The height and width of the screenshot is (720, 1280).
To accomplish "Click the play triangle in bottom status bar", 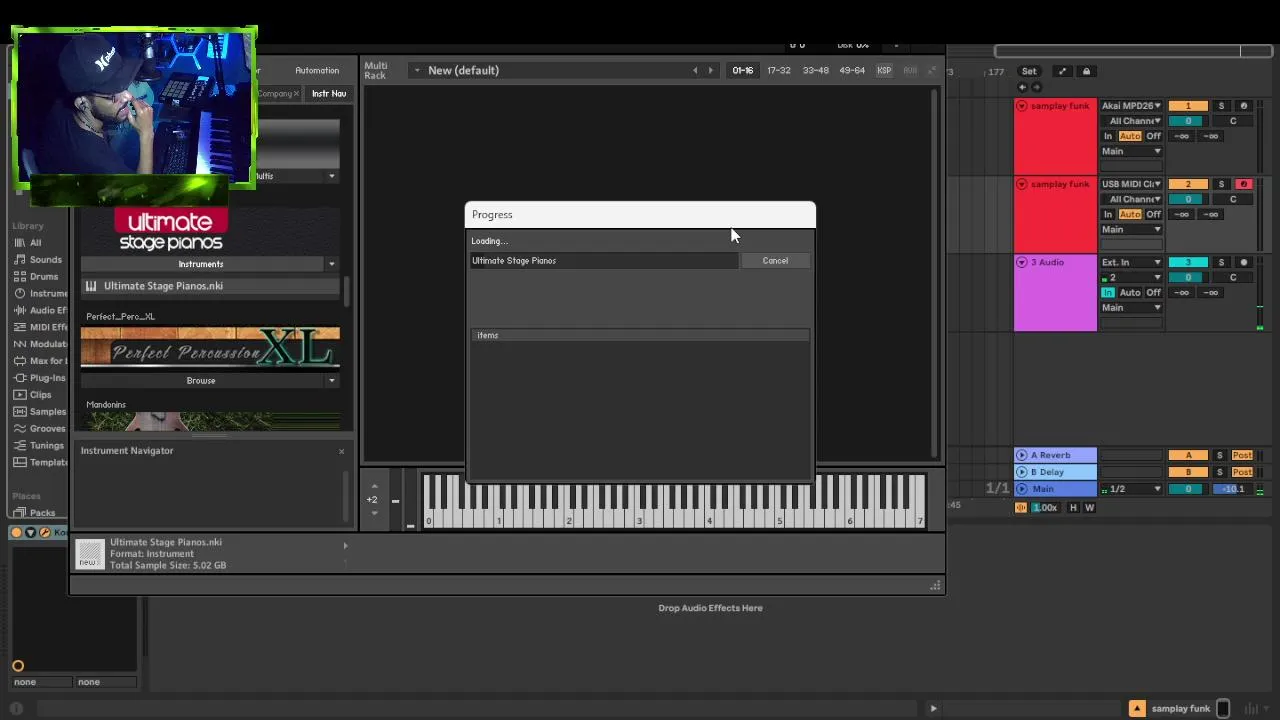I will 933,709.
